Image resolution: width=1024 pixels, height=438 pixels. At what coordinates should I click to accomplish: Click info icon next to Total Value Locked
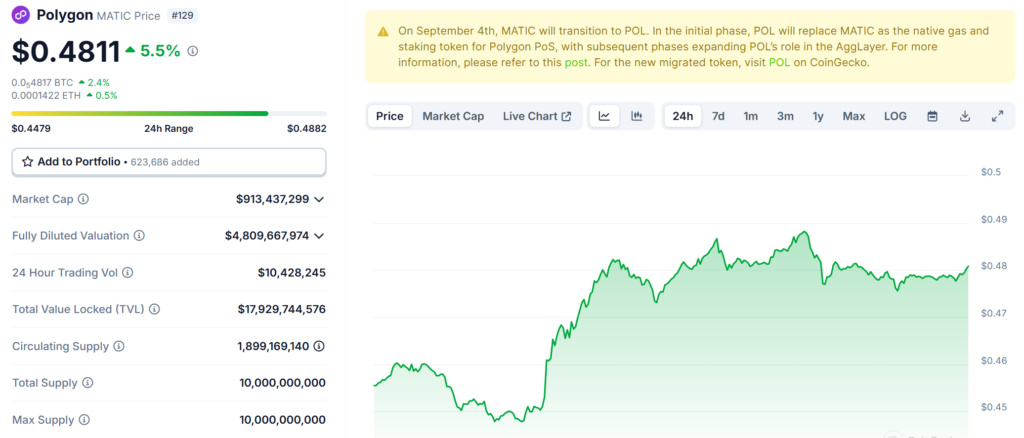(154, 309)
